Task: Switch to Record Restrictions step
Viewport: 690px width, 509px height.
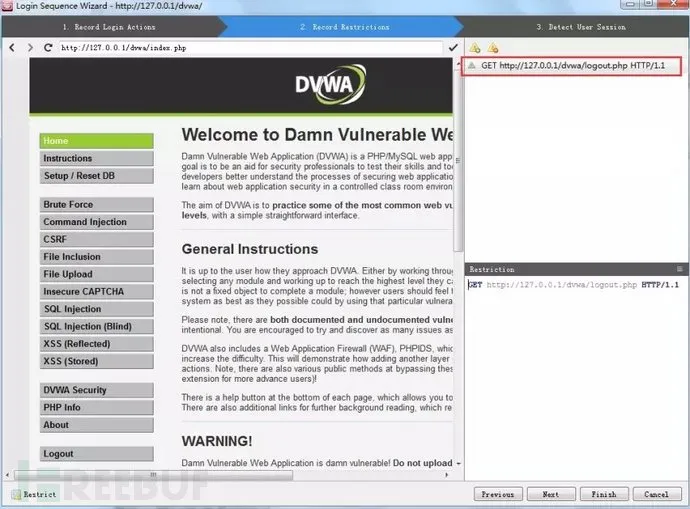Action: click(345, 27)
